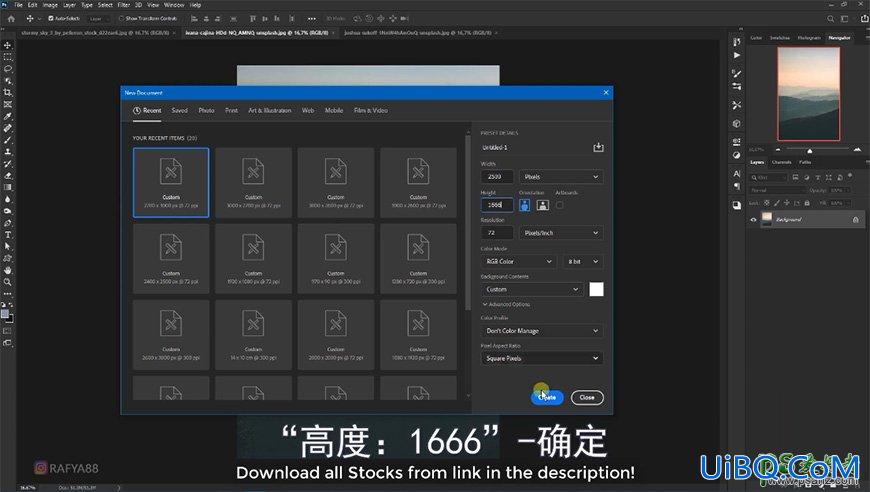The image size is (870, 492).
Task: Toggle the Auto-Select checkbox
Action: pos(51,18)
